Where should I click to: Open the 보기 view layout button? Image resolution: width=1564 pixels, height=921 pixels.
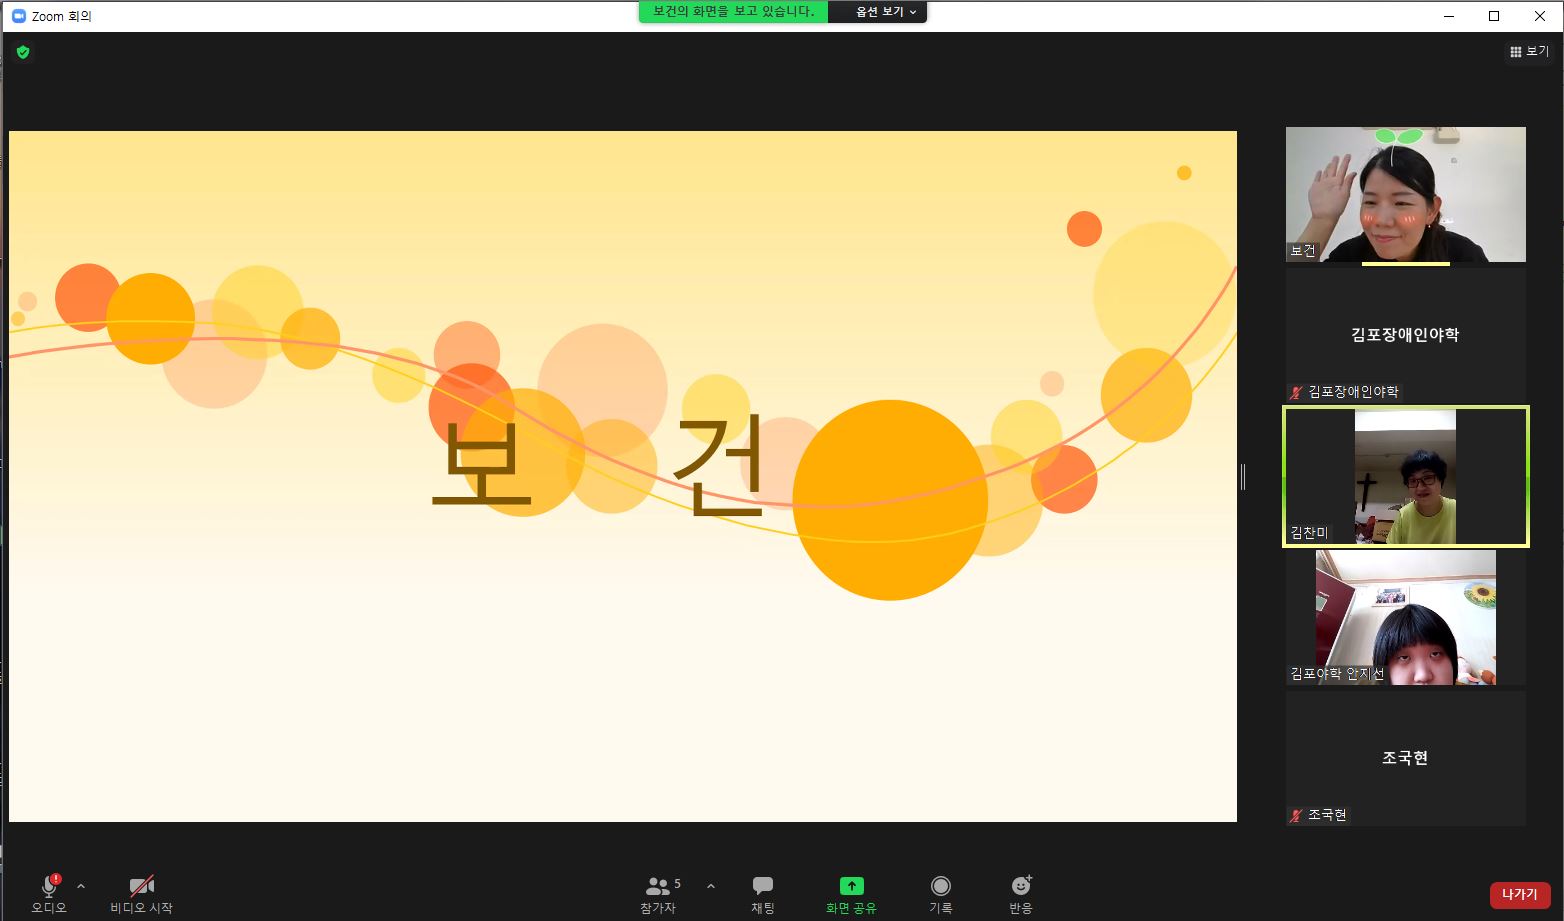click(x=1529, y=52)
